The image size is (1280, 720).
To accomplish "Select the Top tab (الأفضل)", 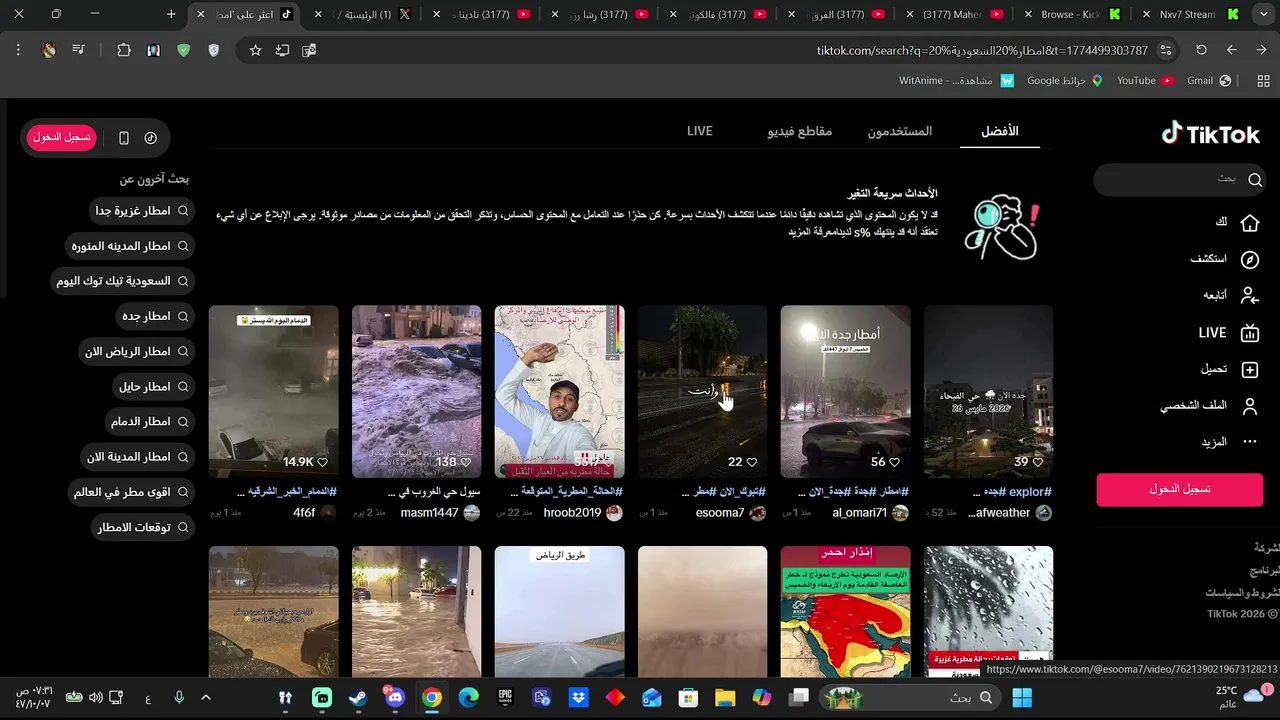I will tap(999, 132).
